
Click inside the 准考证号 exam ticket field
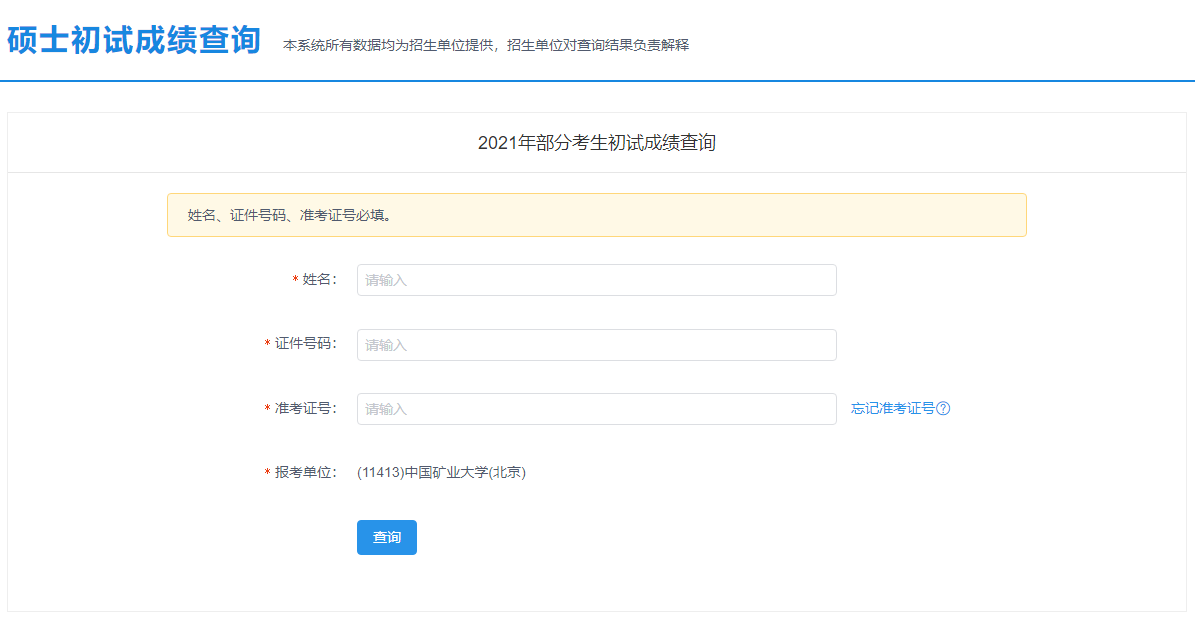pyautogui.click(x=596, y=408)
